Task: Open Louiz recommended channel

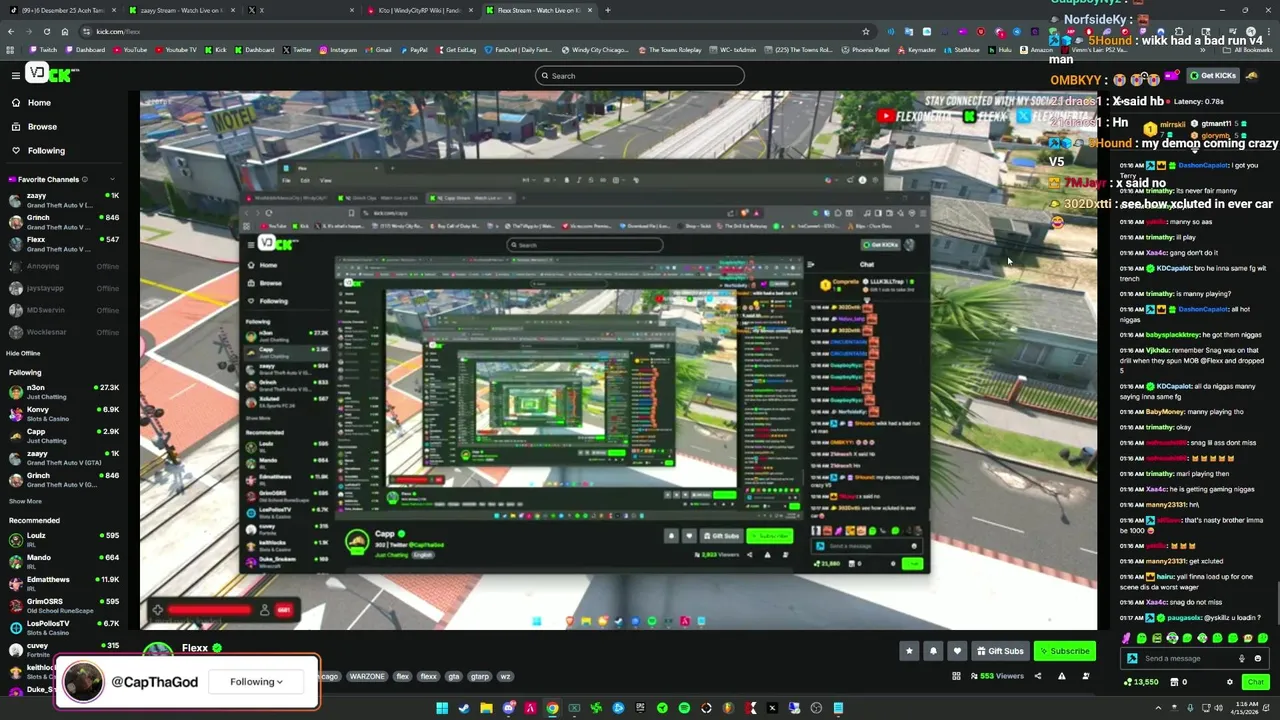Action: (62, 539)
